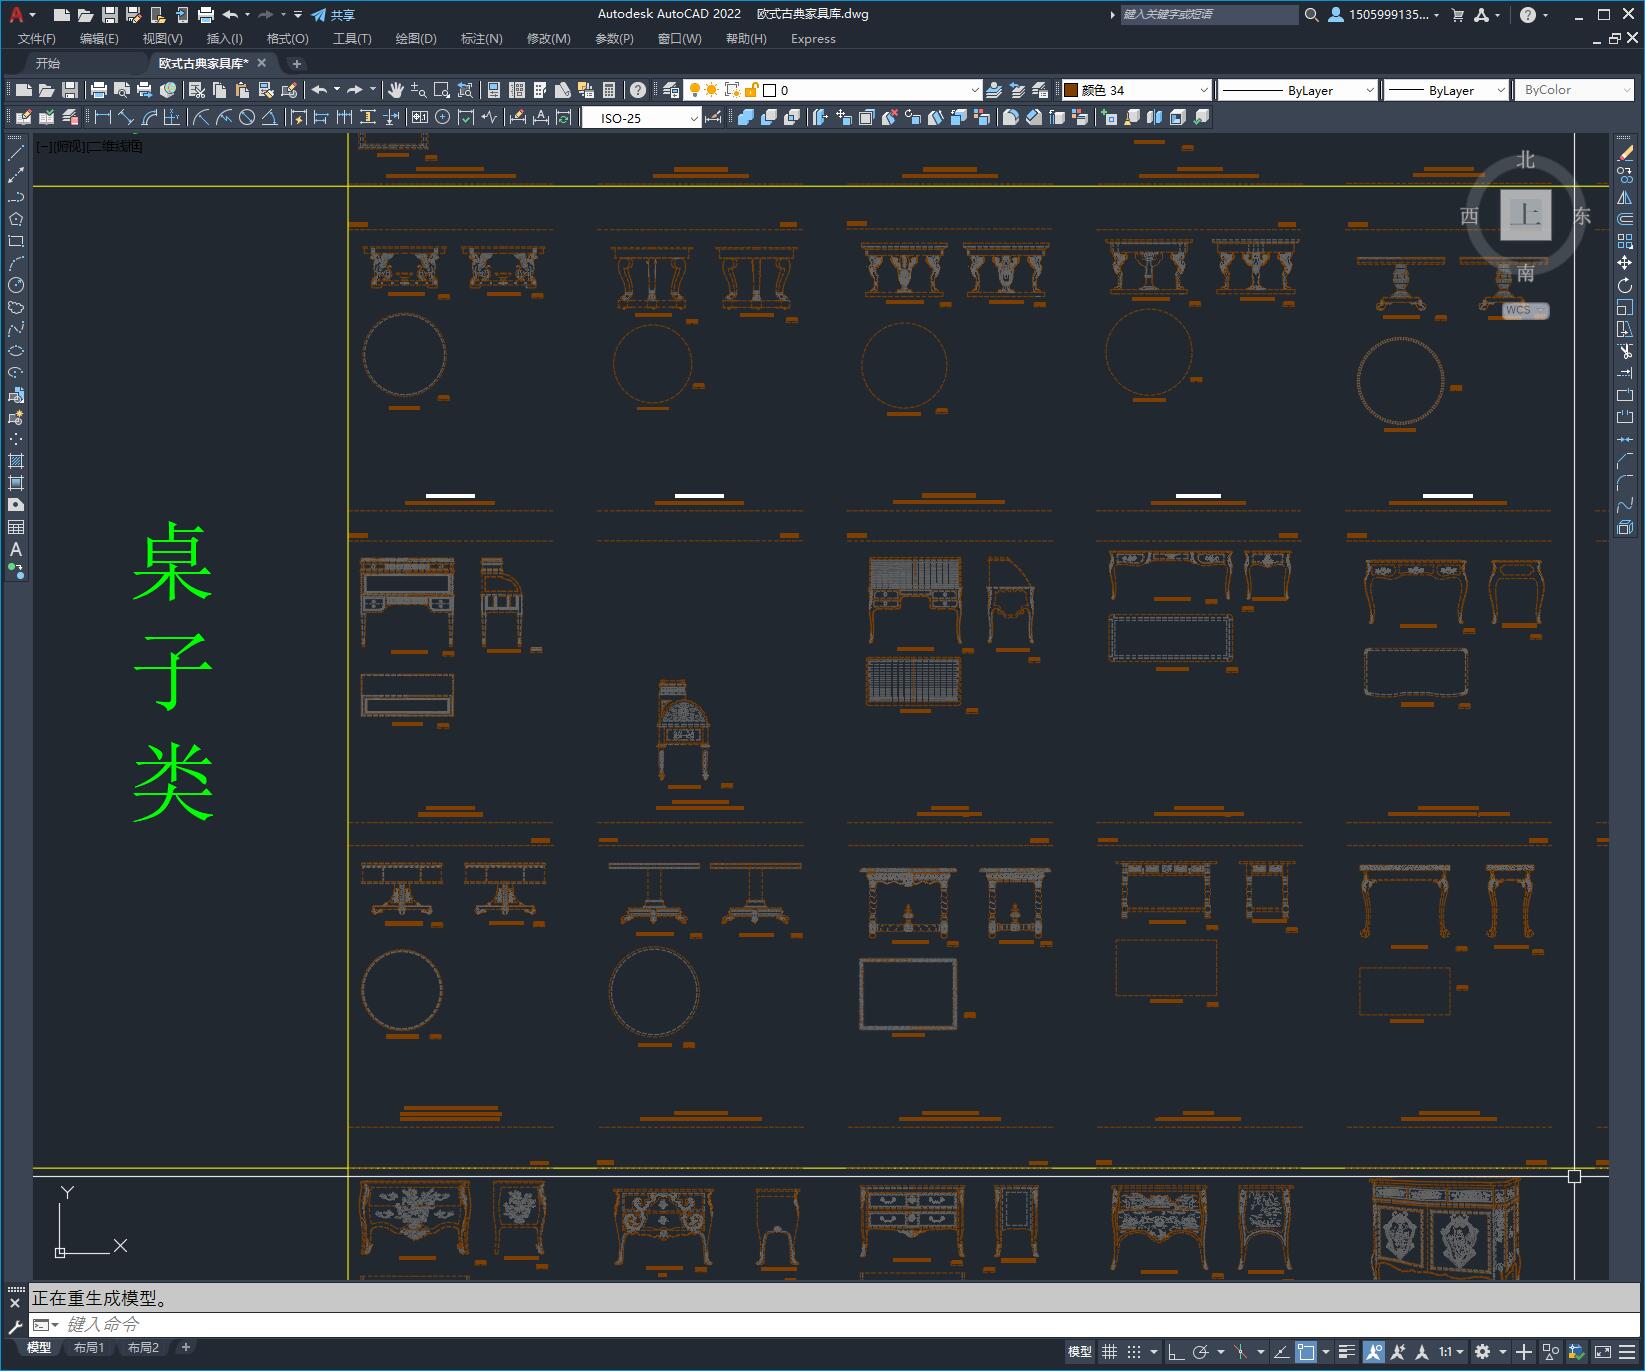Expand the undo history arrow in standard toolbar
Image resolution: width=1645 pixels, height=1371 pixels.
tap(337, 90)
